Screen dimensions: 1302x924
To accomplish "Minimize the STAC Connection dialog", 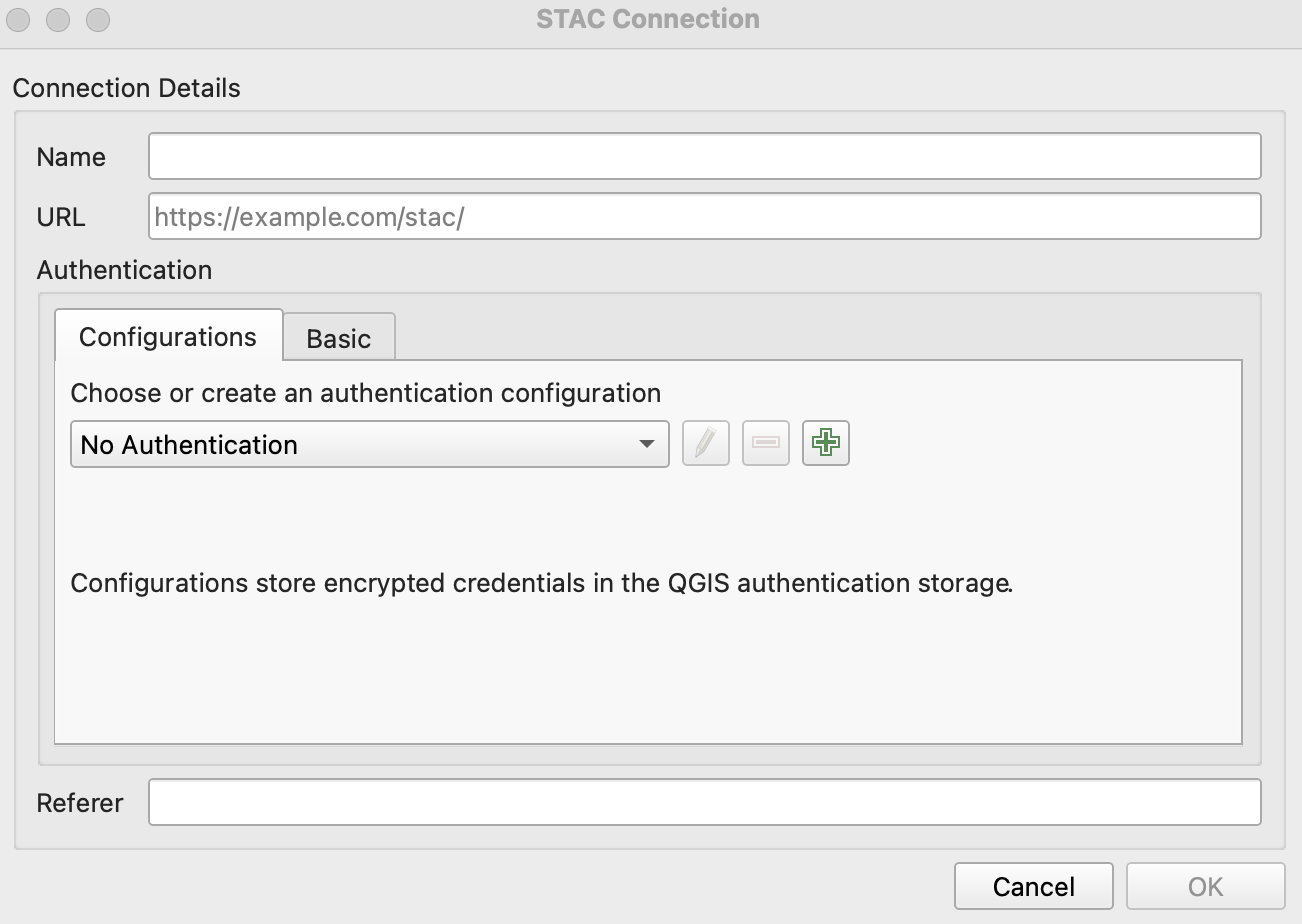I will (x=58, y=19).
